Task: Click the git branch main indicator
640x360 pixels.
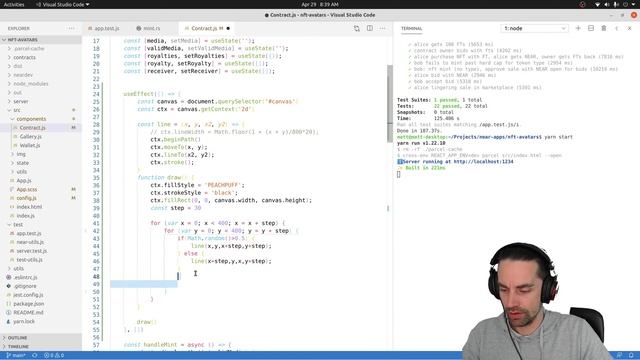Action: [16, 356]
